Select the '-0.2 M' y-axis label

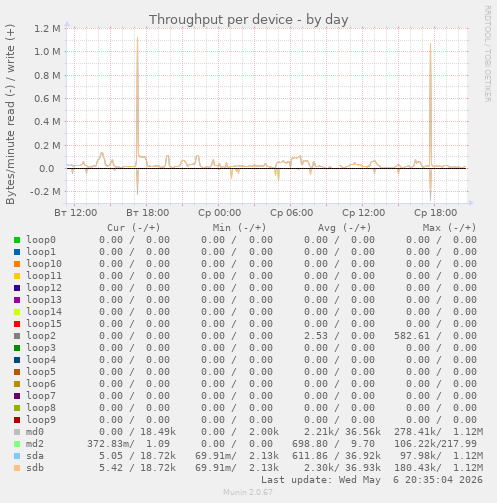[45, 192]
